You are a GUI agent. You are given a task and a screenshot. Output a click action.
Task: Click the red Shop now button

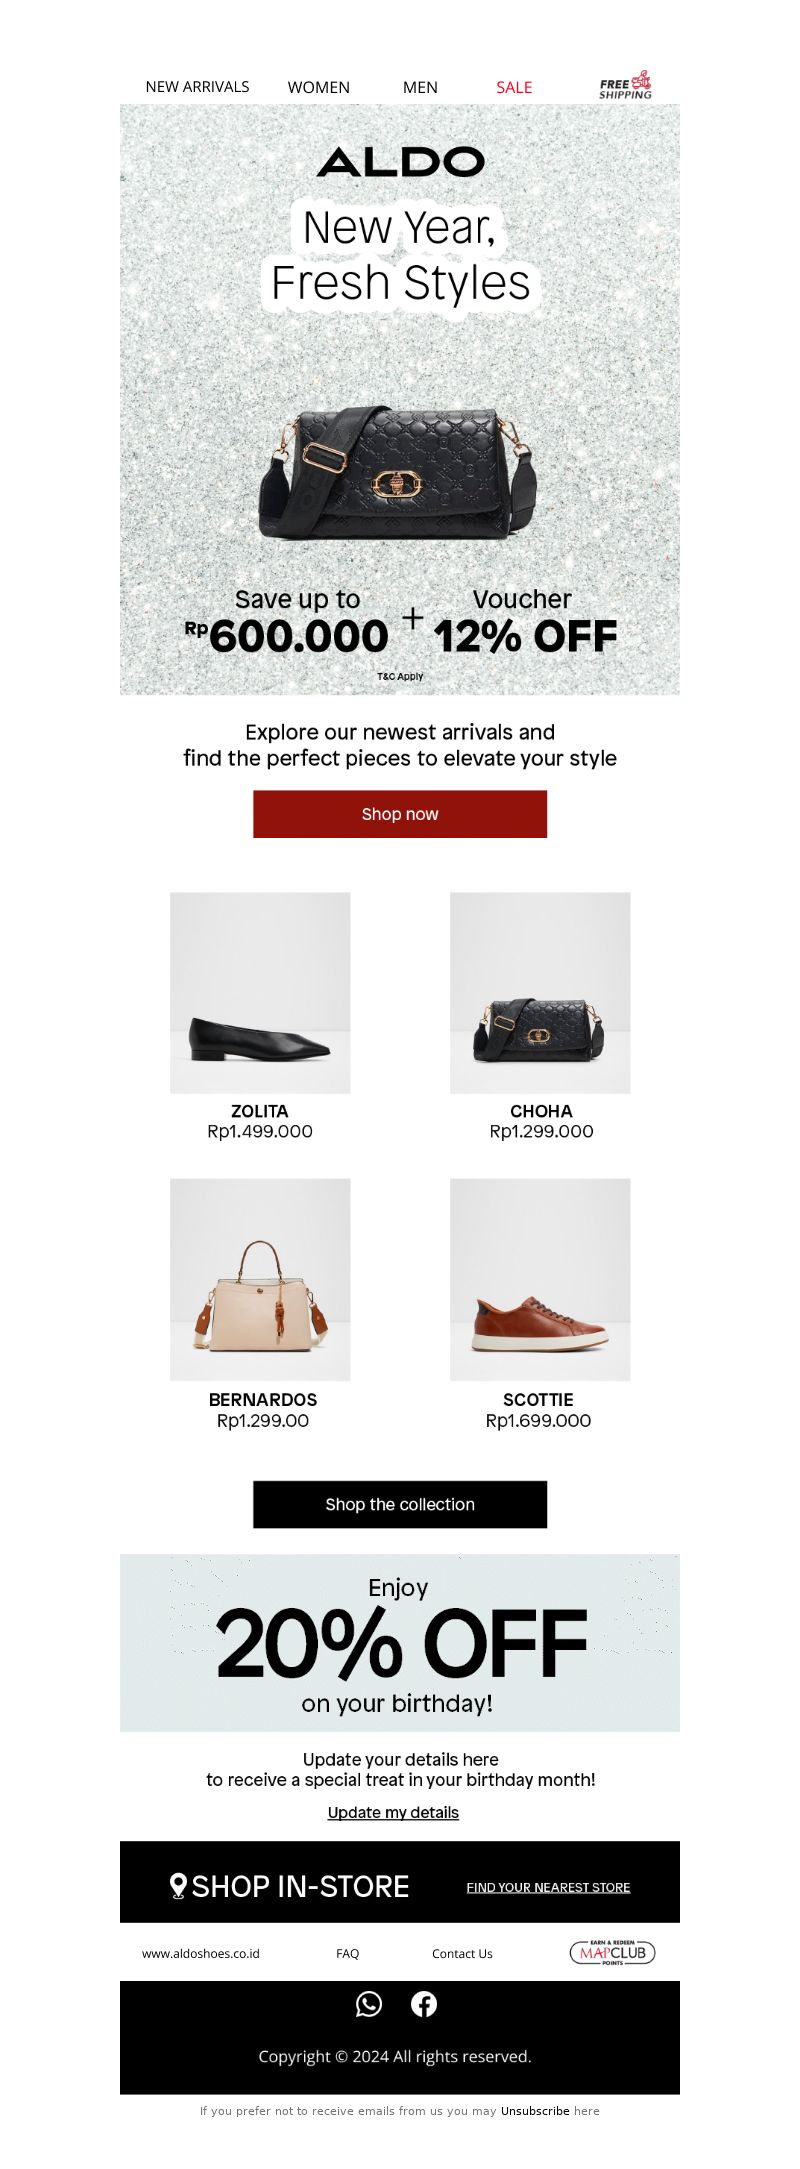click(400, 814)
